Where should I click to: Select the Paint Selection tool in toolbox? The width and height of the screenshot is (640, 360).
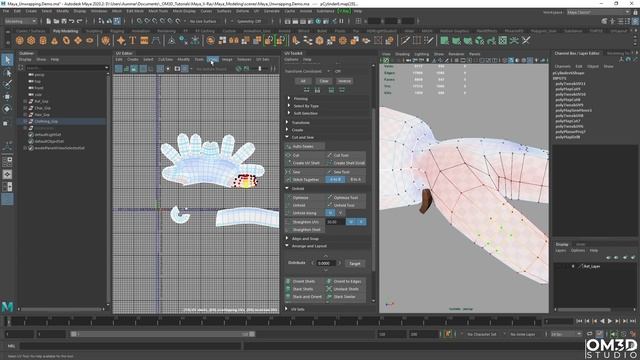(7, 84)
